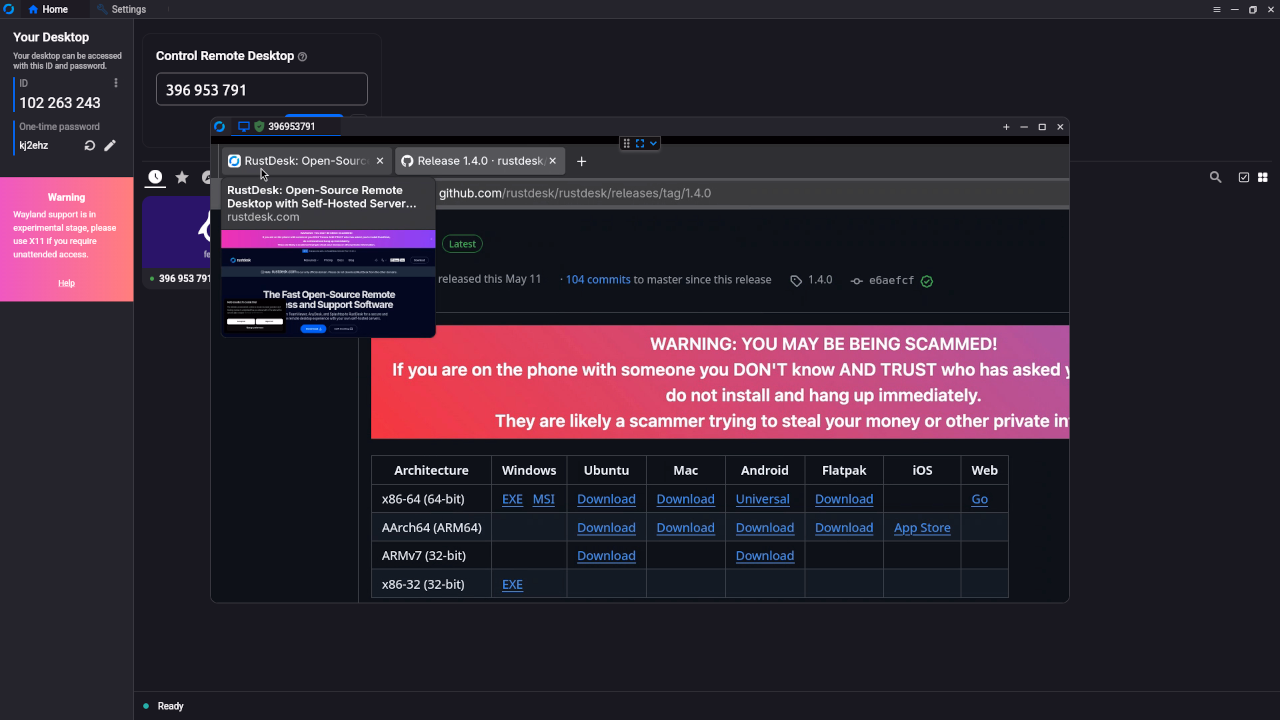The image size is (1280, 720).
Task: Download Ubuntu AArch64 build
Action: point(606,528)
